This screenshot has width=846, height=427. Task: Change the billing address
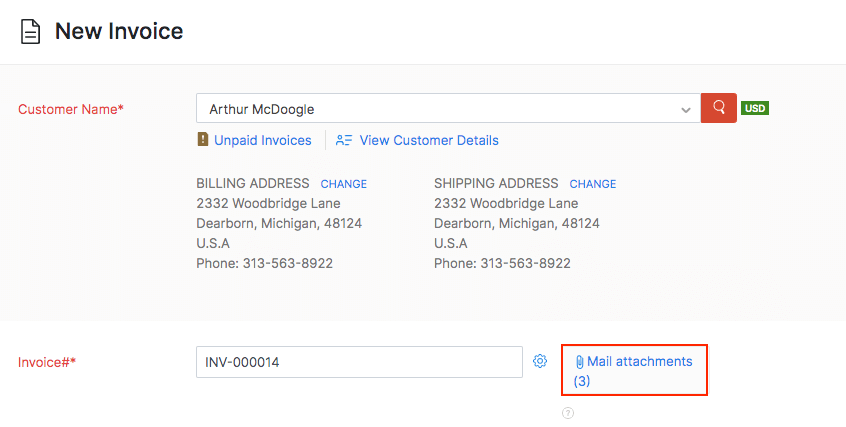pyautogui.click(x=343, y=184)
